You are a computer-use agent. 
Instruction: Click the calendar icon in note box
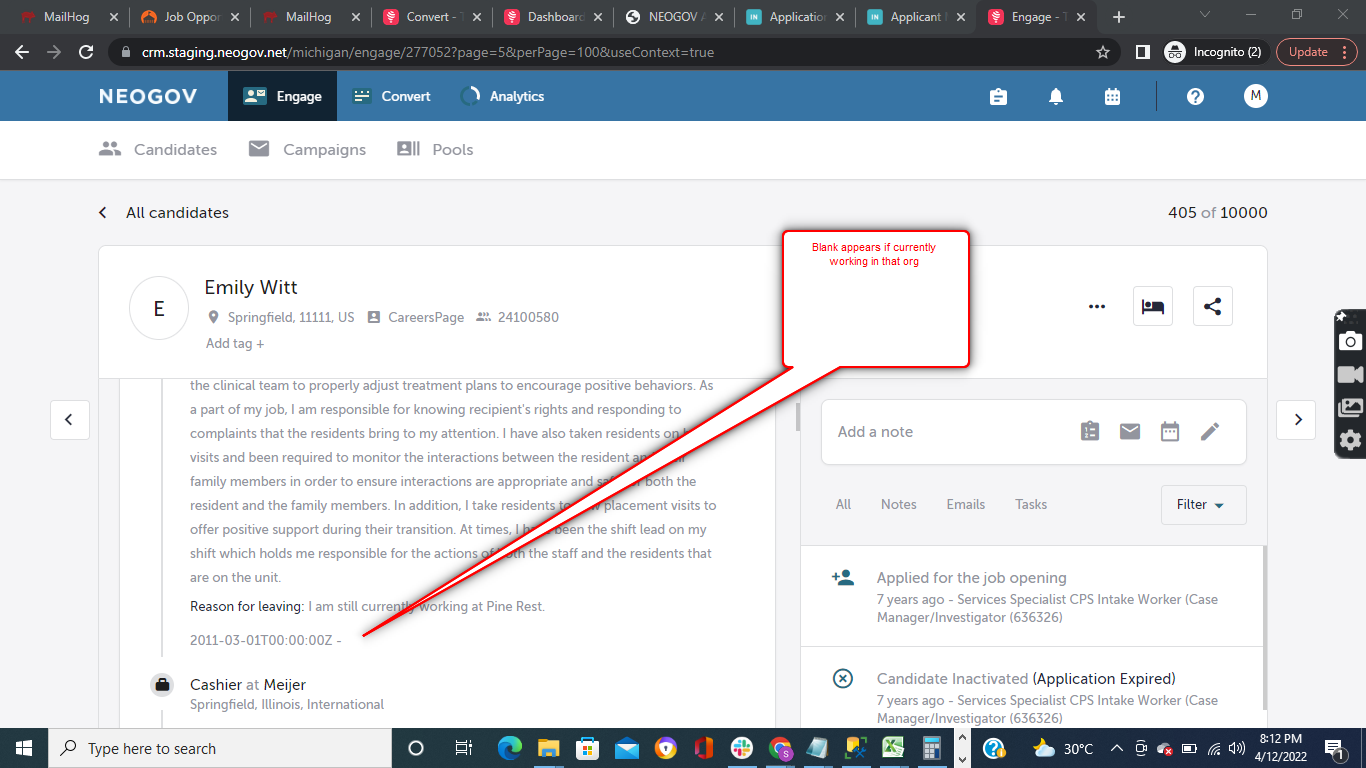(1170, 432)
